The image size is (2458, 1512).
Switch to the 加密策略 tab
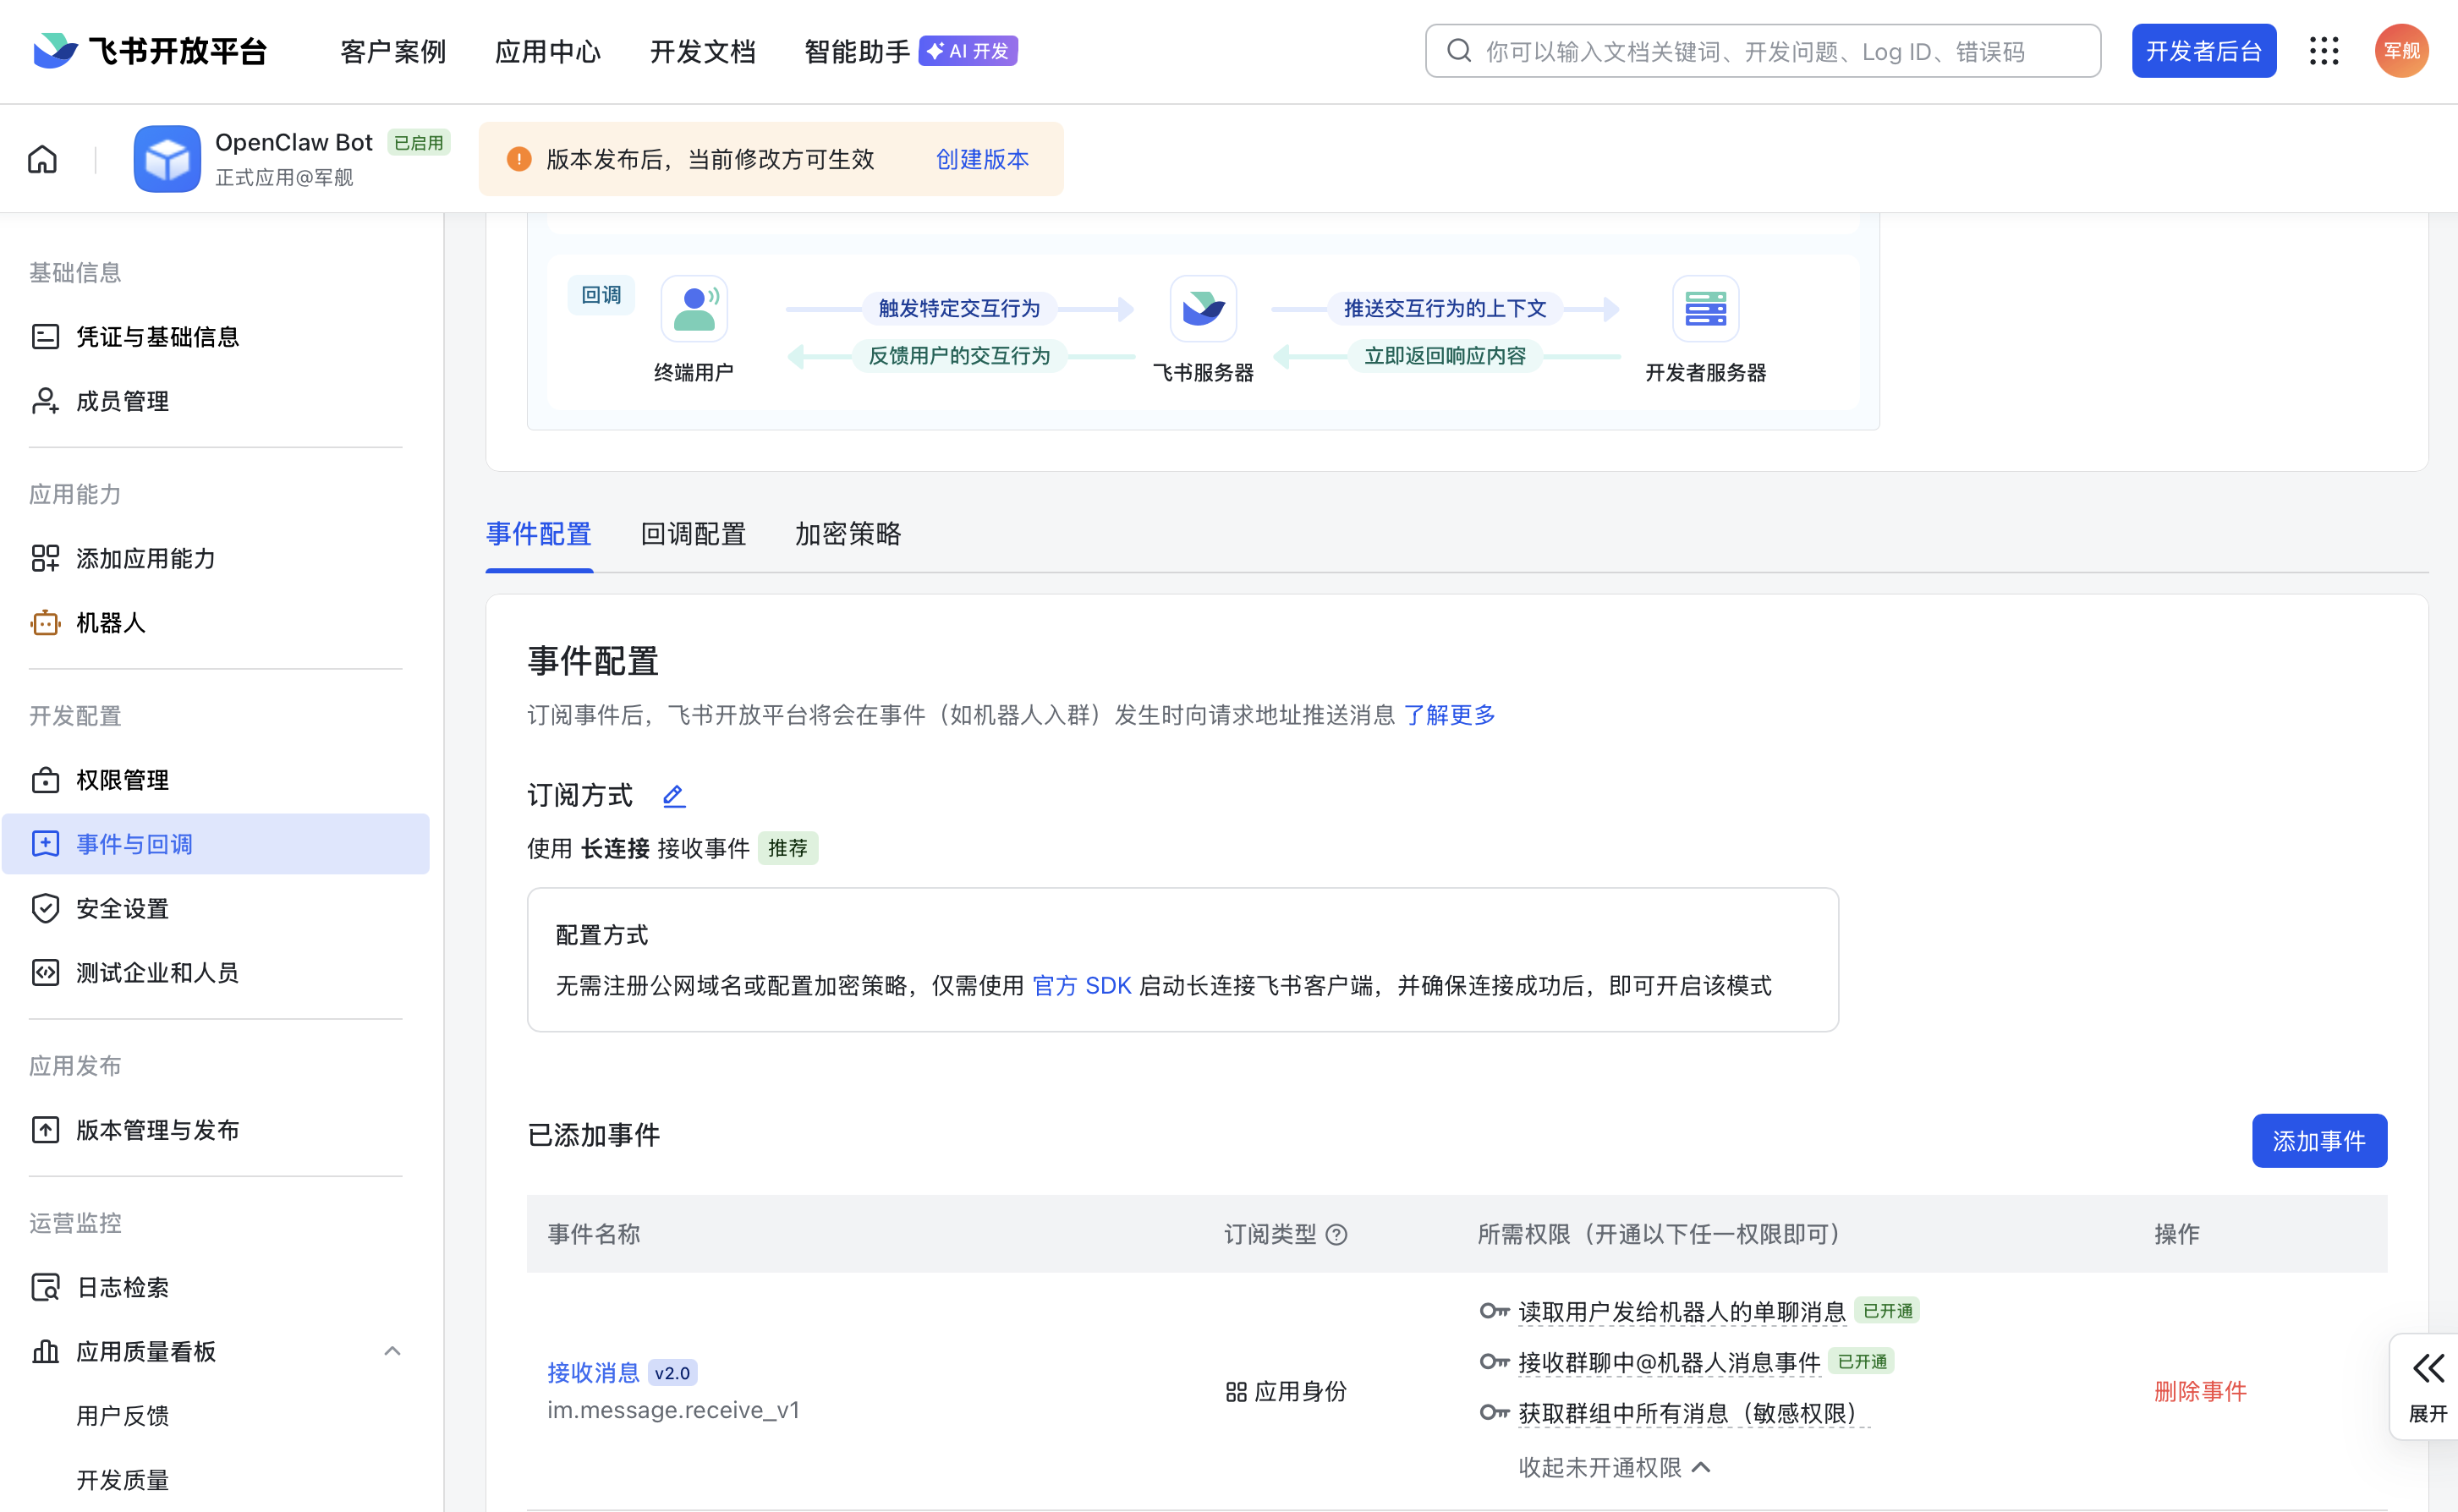tap(848, 534)
